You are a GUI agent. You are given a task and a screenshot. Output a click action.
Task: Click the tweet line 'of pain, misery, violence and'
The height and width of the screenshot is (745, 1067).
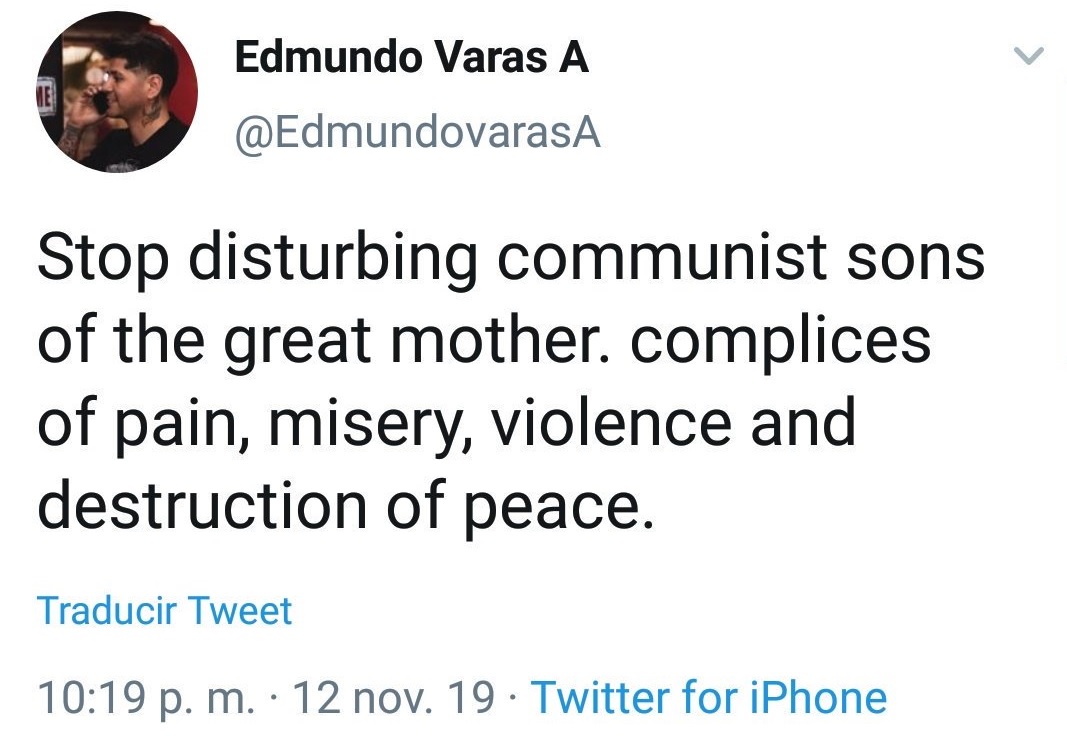[x=447, y=423]
